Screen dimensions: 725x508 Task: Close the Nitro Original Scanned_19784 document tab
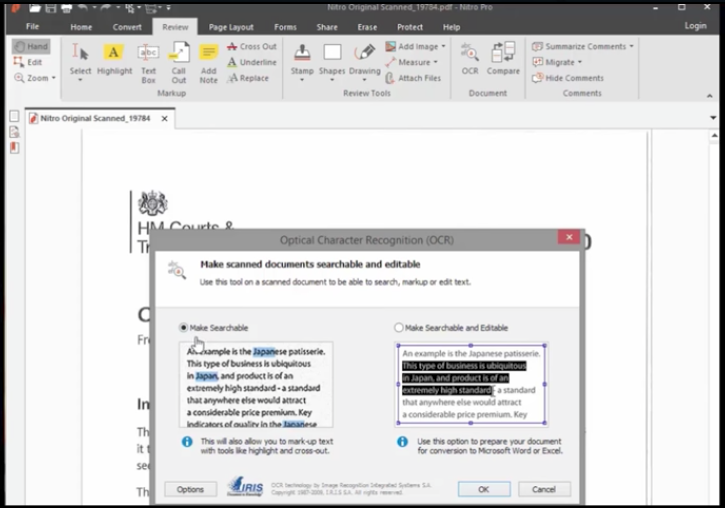coord(165,119)
